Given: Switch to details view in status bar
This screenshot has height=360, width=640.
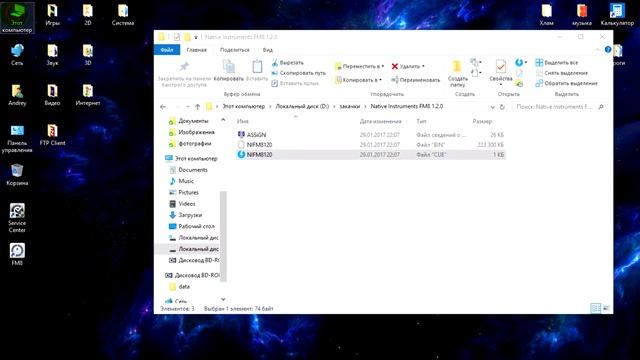Looking at the screenshot, I should (x=596, y=308).
